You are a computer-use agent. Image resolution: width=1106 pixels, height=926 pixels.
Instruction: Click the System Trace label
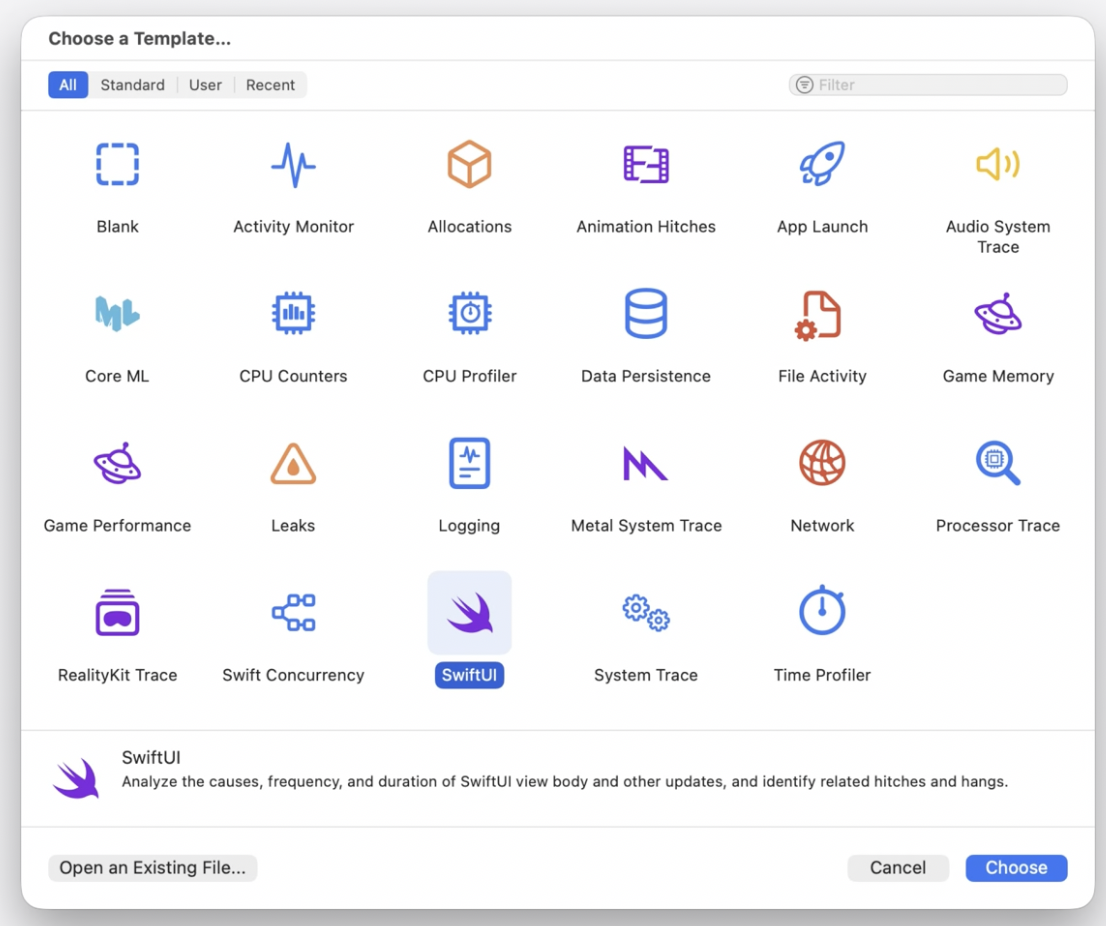pyautogui.click(x=646, y=675)
